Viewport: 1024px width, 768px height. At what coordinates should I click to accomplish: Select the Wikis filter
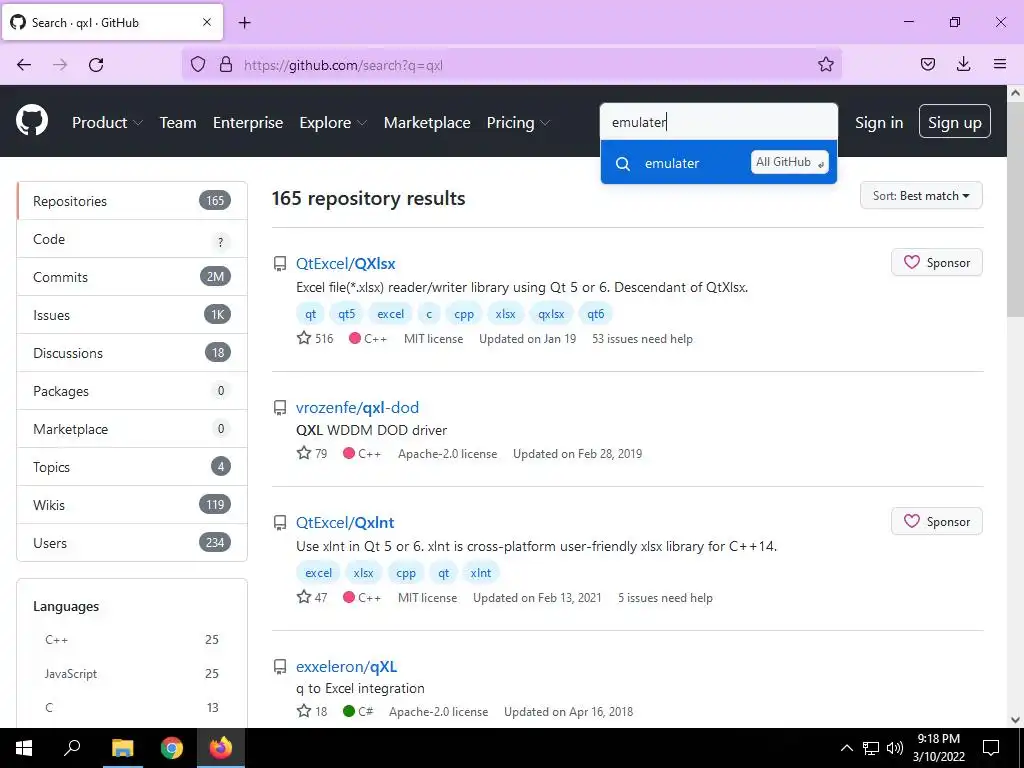tap(132, 504)
